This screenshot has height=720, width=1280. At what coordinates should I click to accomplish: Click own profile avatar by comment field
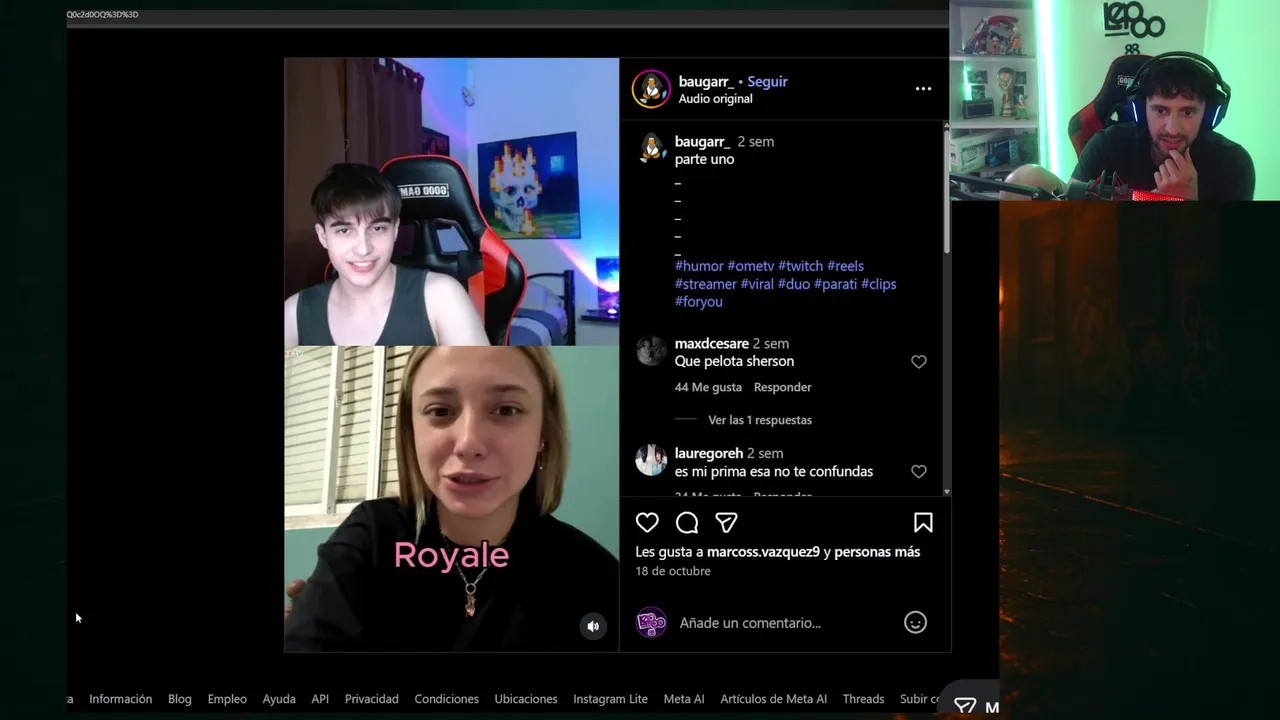click(651, 622)
